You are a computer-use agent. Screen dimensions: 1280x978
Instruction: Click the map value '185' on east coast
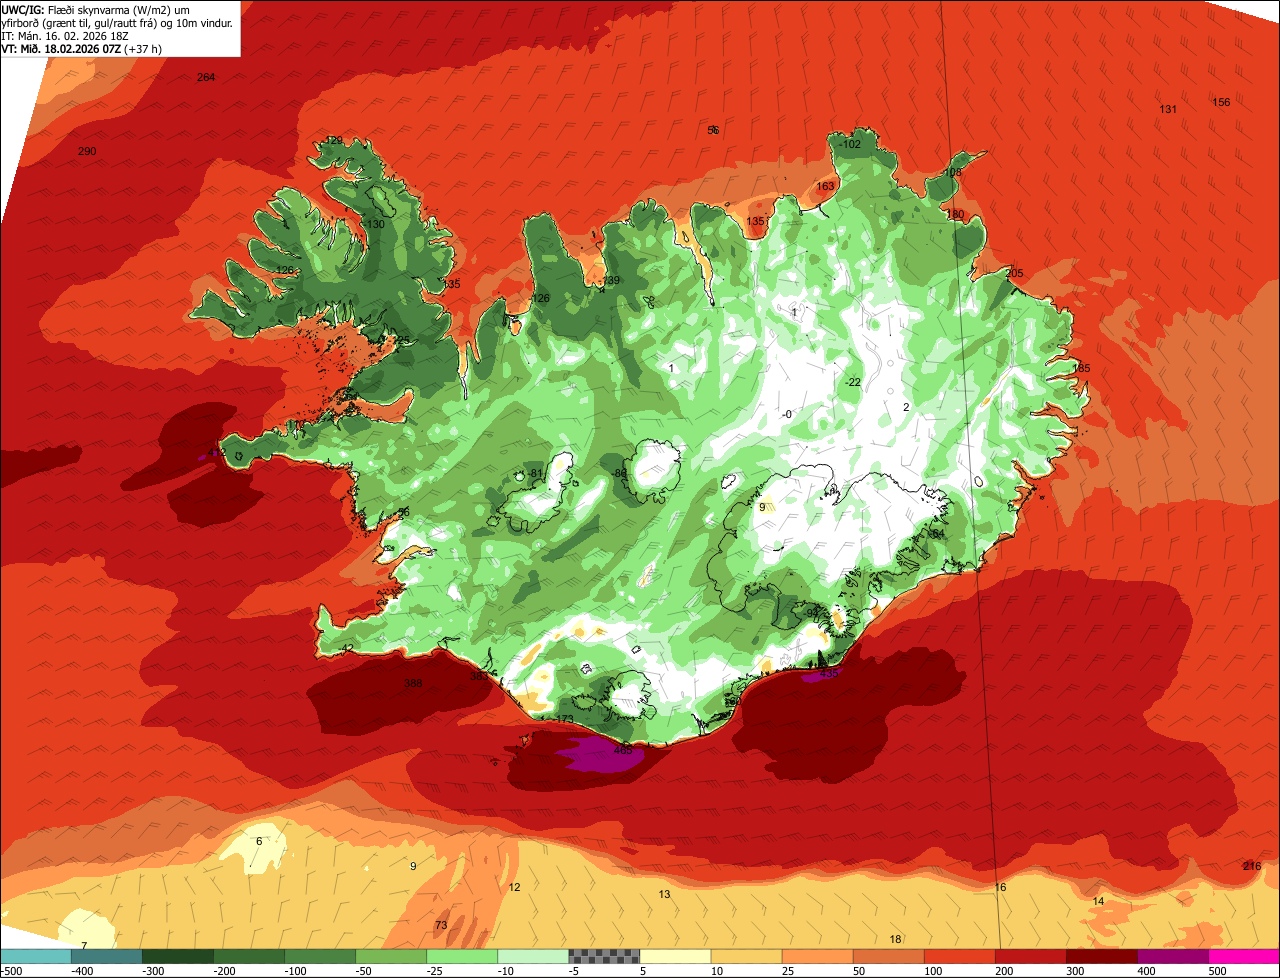click(x=1081, y=368)
